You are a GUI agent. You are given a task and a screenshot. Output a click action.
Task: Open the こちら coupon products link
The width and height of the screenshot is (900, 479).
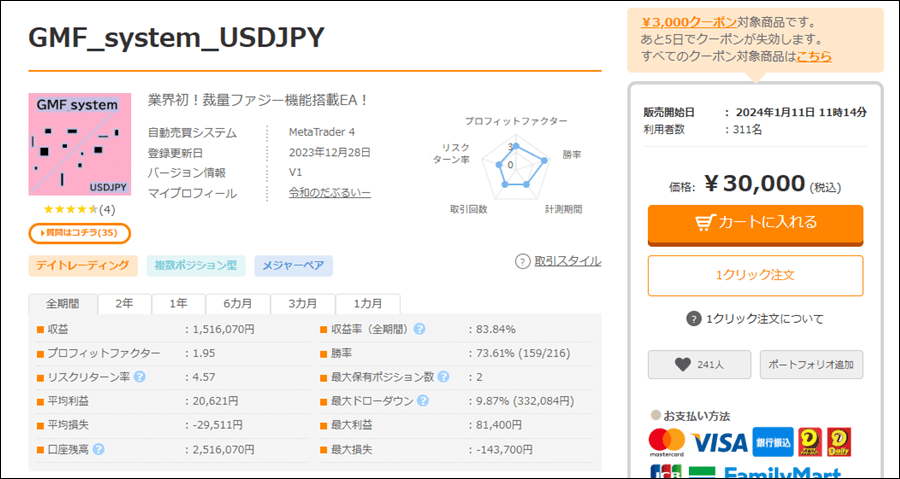(x=814, y=56)
